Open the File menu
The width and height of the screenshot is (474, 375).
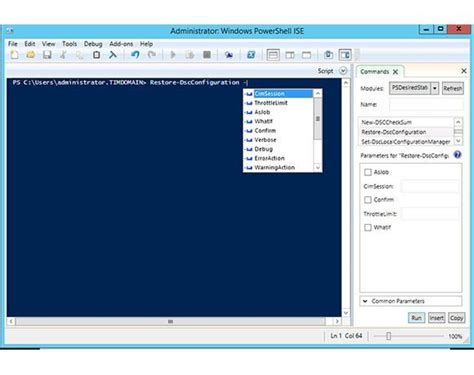(x=13, y=44)
